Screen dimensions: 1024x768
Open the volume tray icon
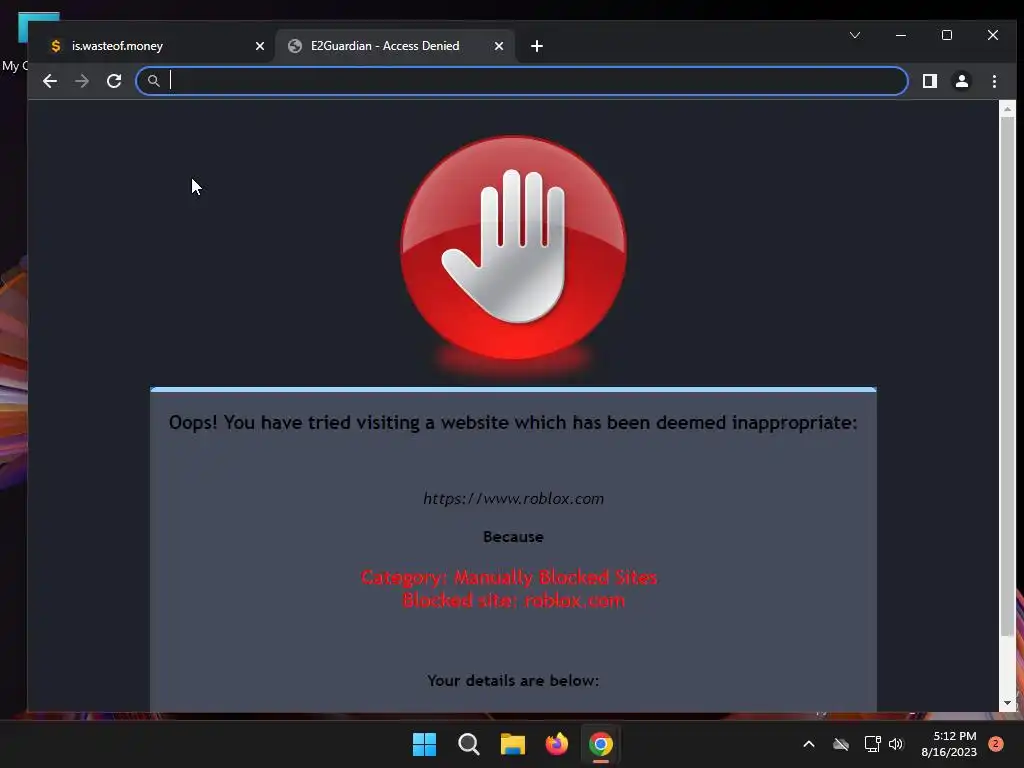(895, 744)
